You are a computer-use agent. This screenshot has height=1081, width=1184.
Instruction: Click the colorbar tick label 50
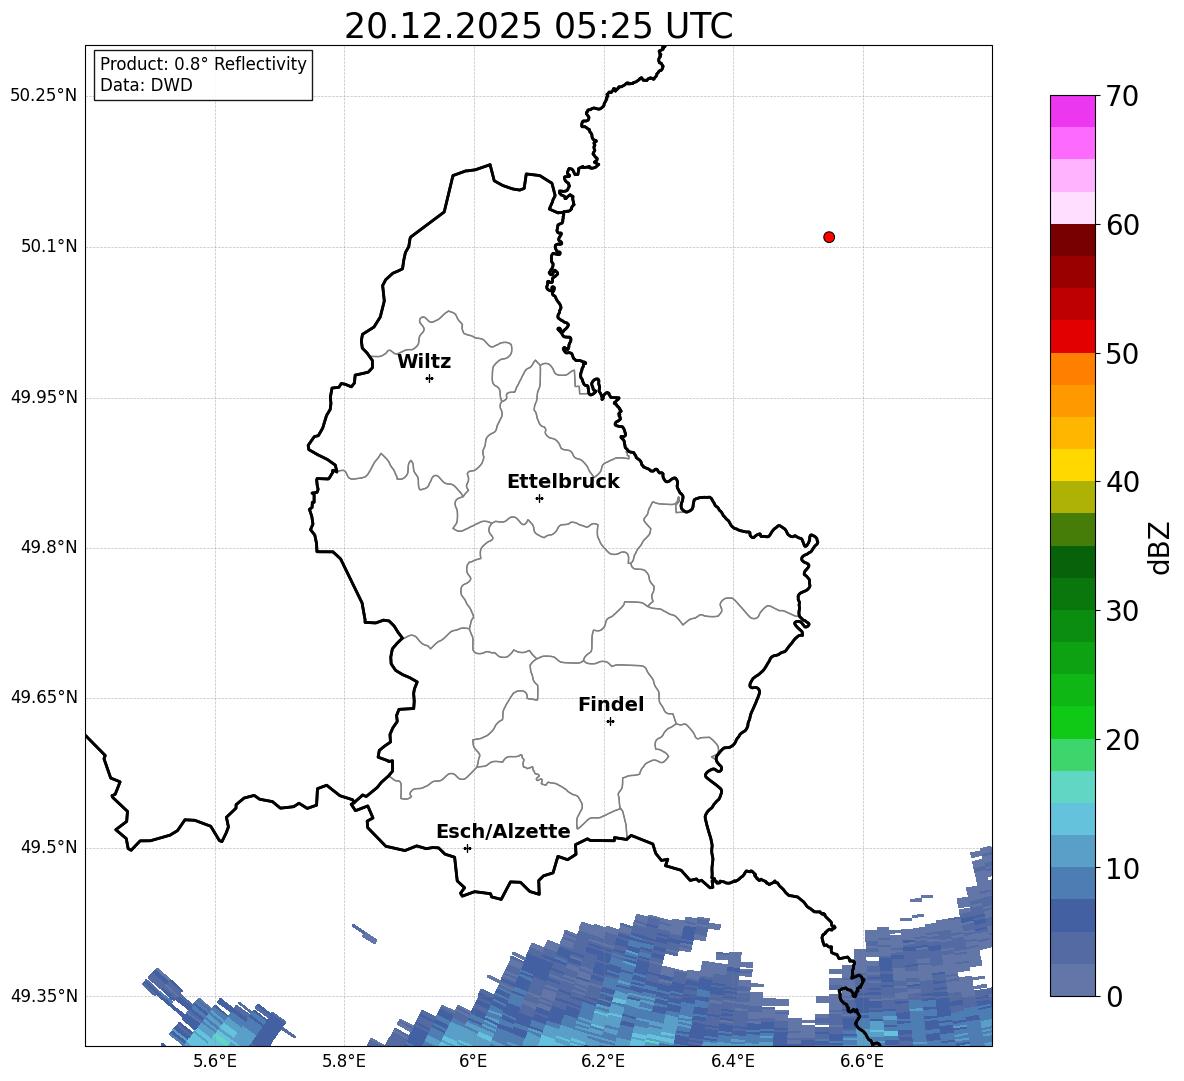pyautogui.click(x=1122, y=353)
